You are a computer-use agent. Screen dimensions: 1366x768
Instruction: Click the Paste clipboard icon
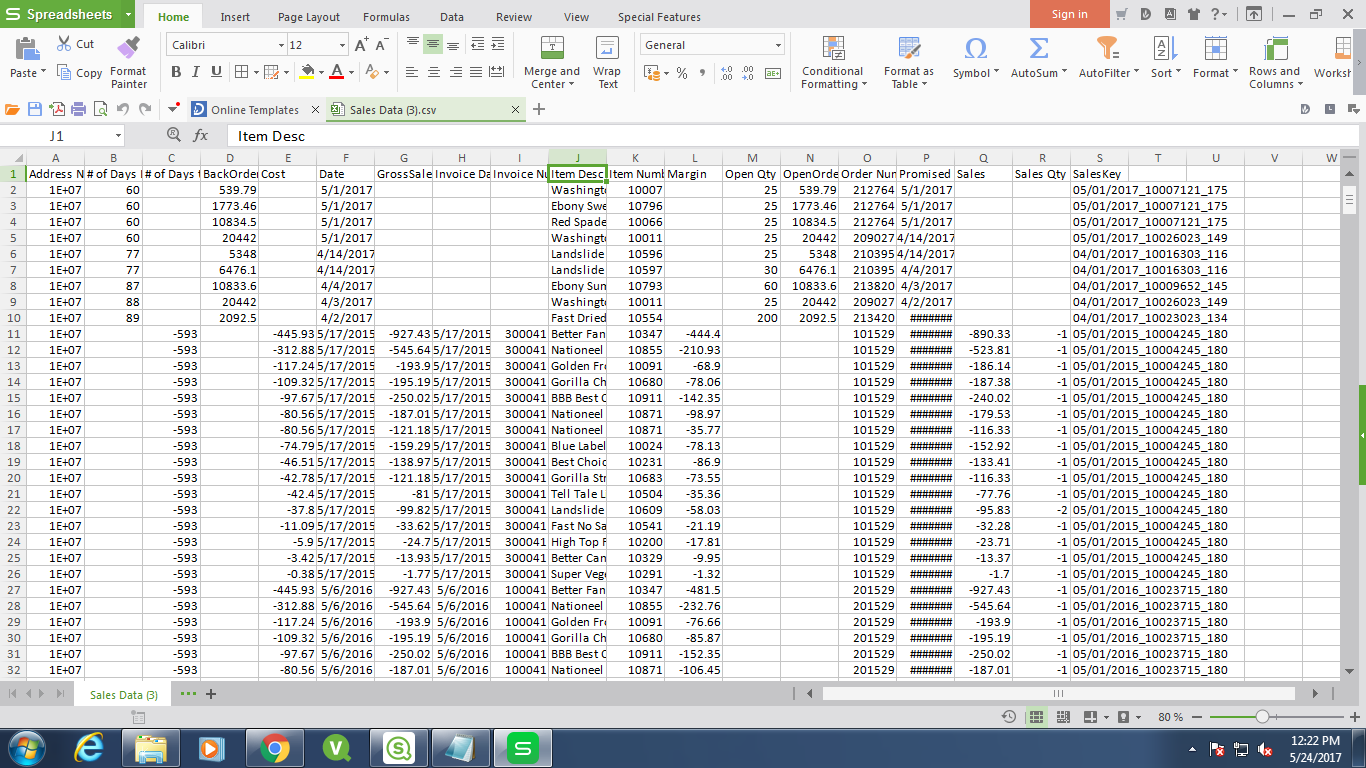point(28,49)
